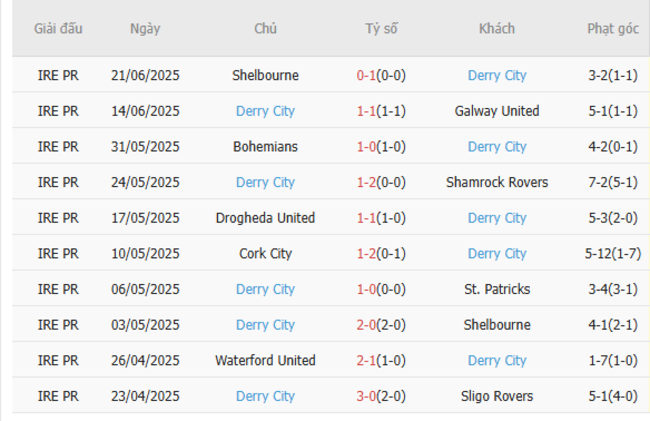Click the Bohemians team name
This screenshot has height=421, width=650.
[265, 147]
